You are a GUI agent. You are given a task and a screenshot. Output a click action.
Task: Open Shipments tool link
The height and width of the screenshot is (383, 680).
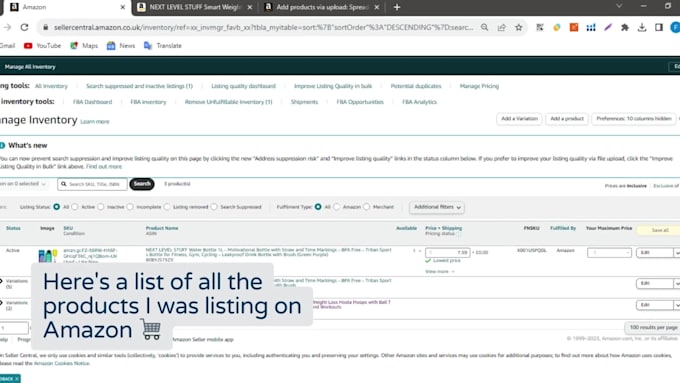[304, 102]
